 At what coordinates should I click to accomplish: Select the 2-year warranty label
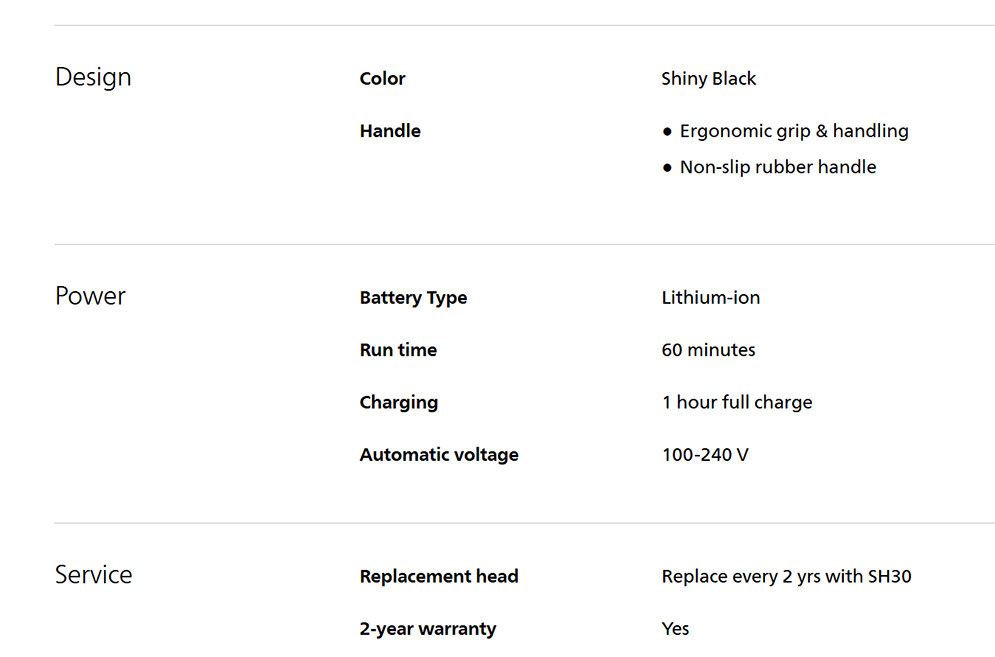427,629
